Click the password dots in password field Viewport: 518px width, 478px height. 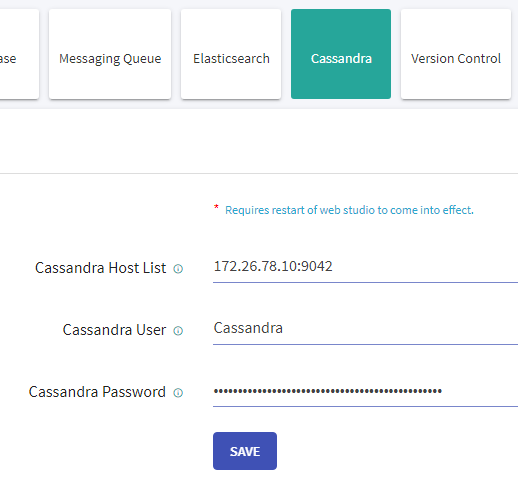pos(328,391)
